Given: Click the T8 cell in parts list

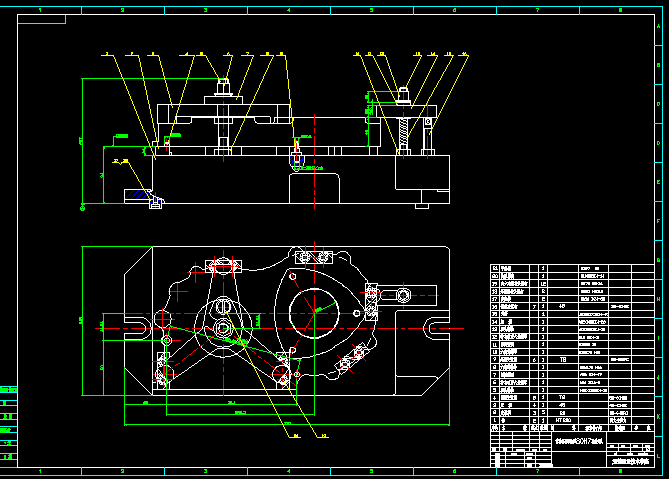Looking at the screenshot, I should [x=563, y=358].
